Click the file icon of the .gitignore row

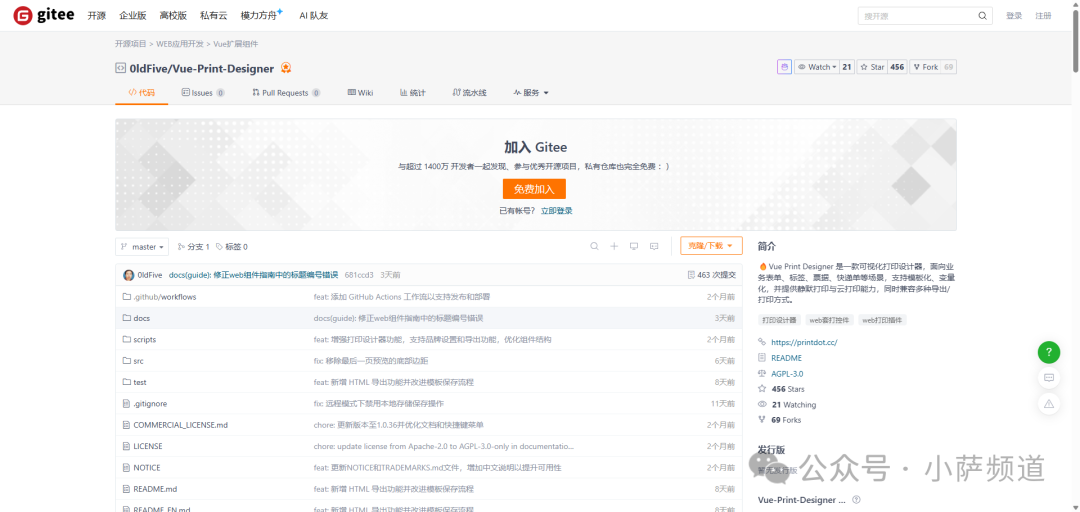pos(127,403)
